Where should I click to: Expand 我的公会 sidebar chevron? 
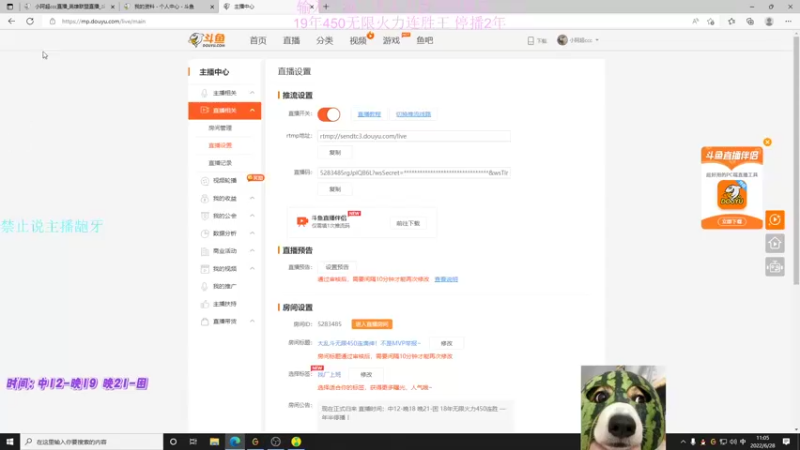pos(252,216)
